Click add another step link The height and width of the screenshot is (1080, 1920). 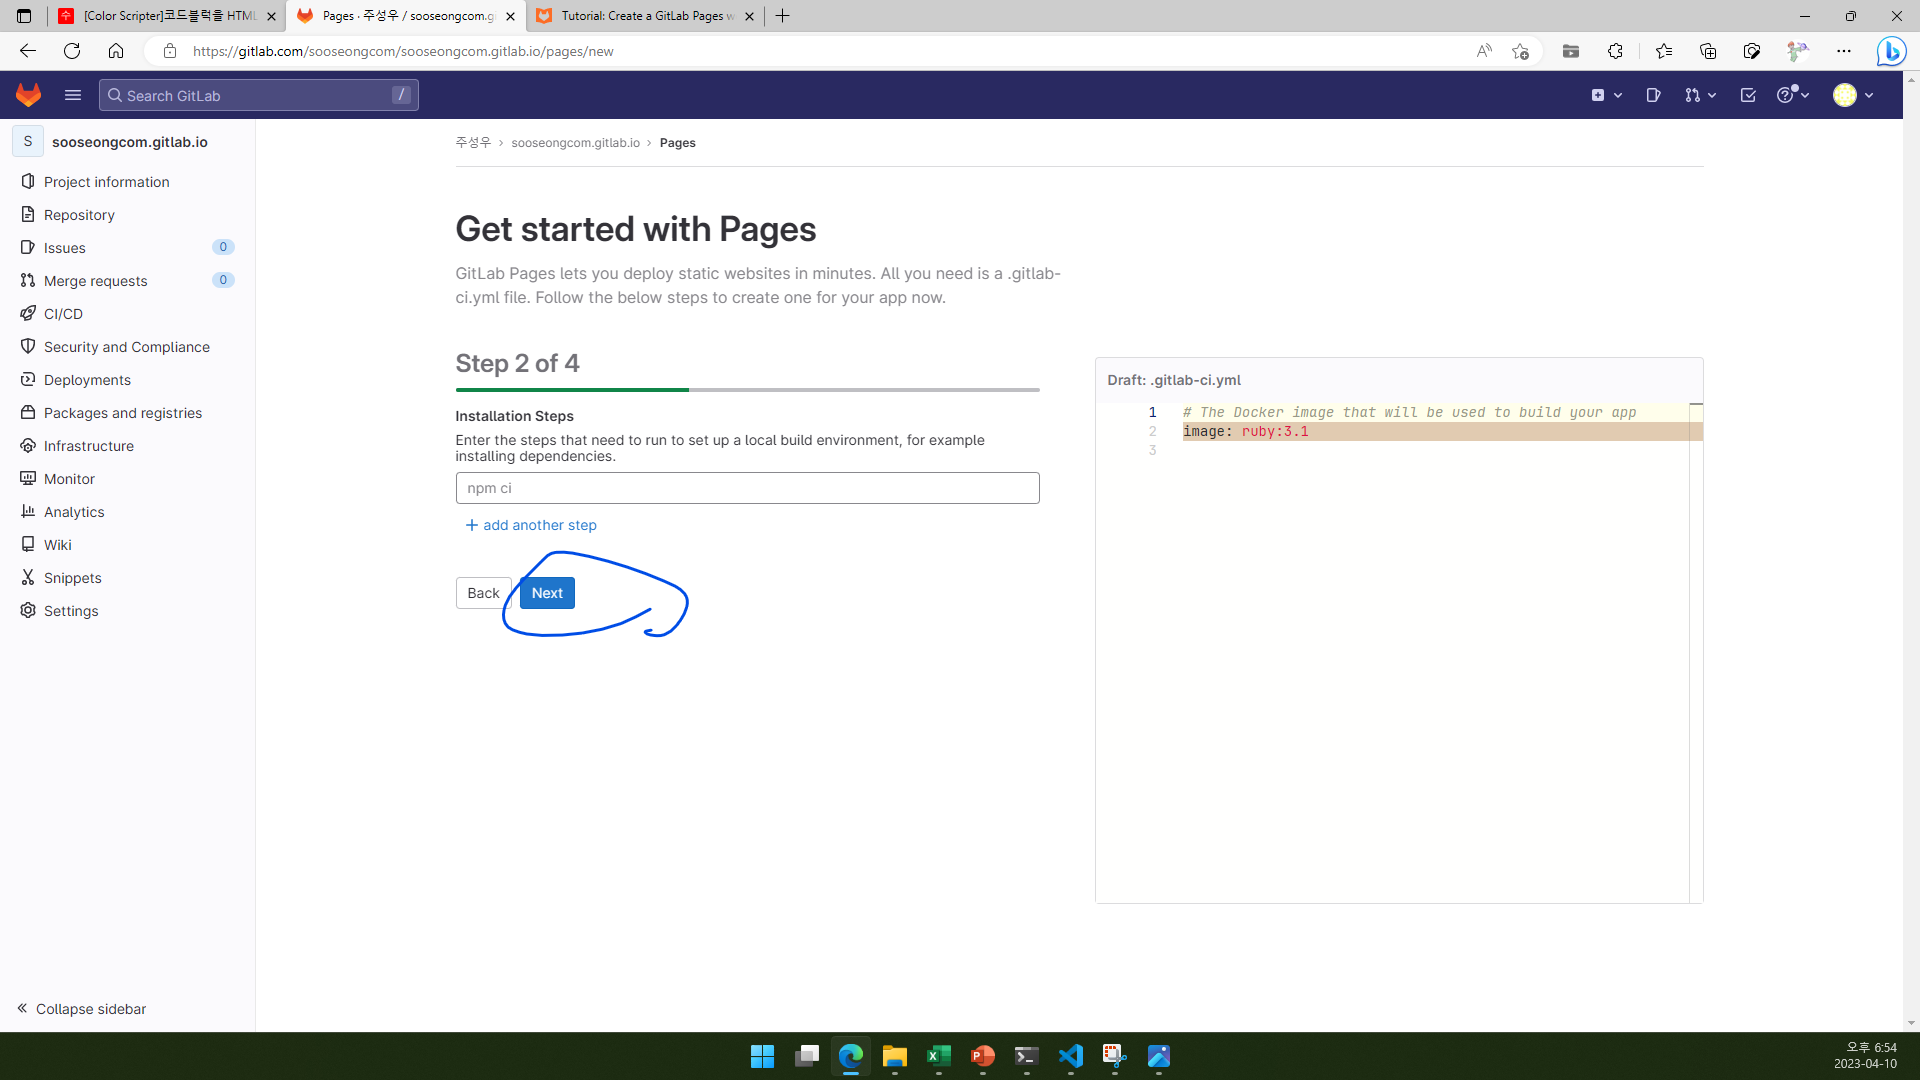tap(530, 525)
